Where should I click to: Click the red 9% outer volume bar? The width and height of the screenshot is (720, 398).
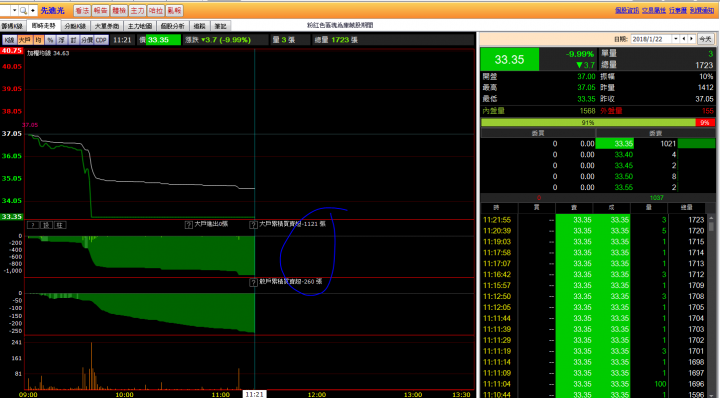point(705,123)
